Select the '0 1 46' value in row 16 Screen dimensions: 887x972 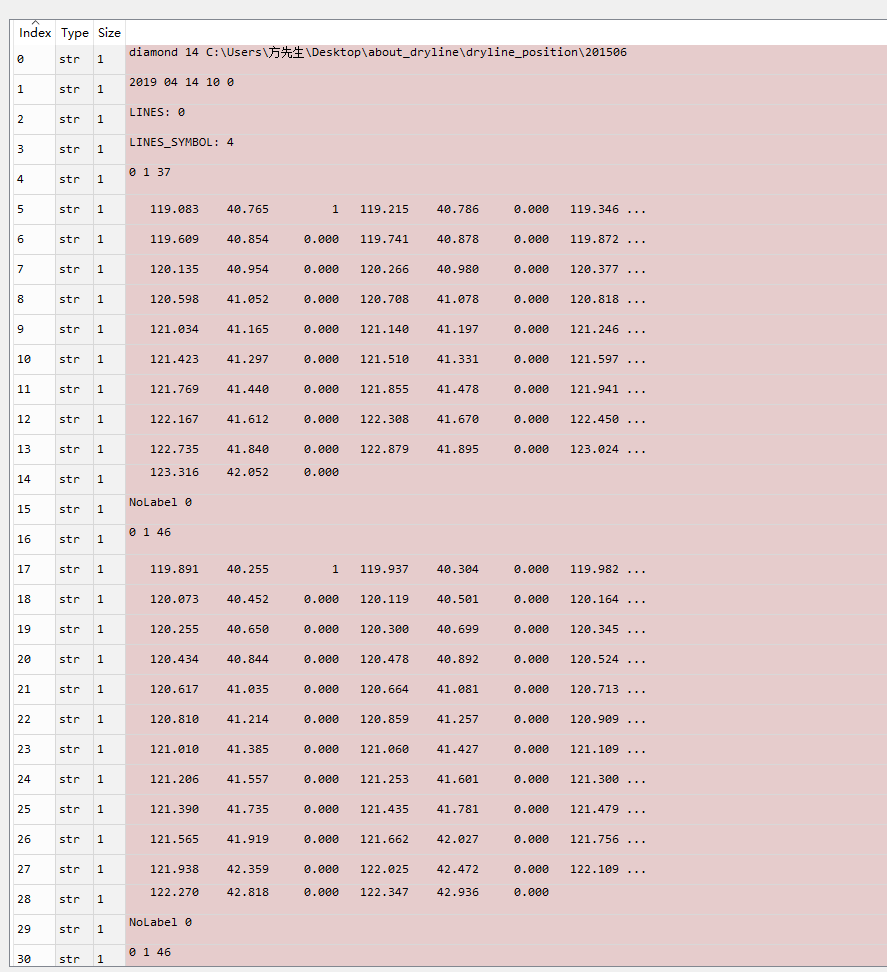(506, 539)
